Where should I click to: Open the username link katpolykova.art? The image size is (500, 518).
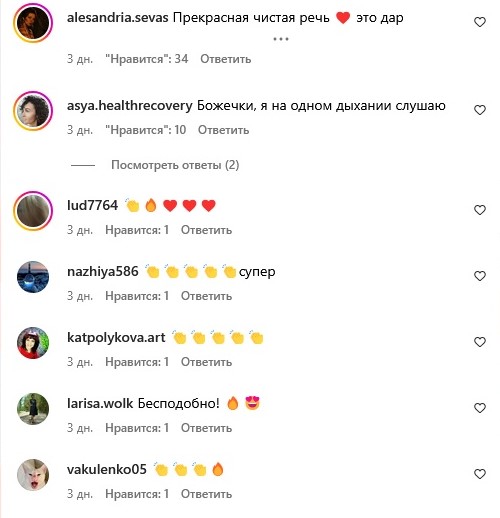[116, 338]
